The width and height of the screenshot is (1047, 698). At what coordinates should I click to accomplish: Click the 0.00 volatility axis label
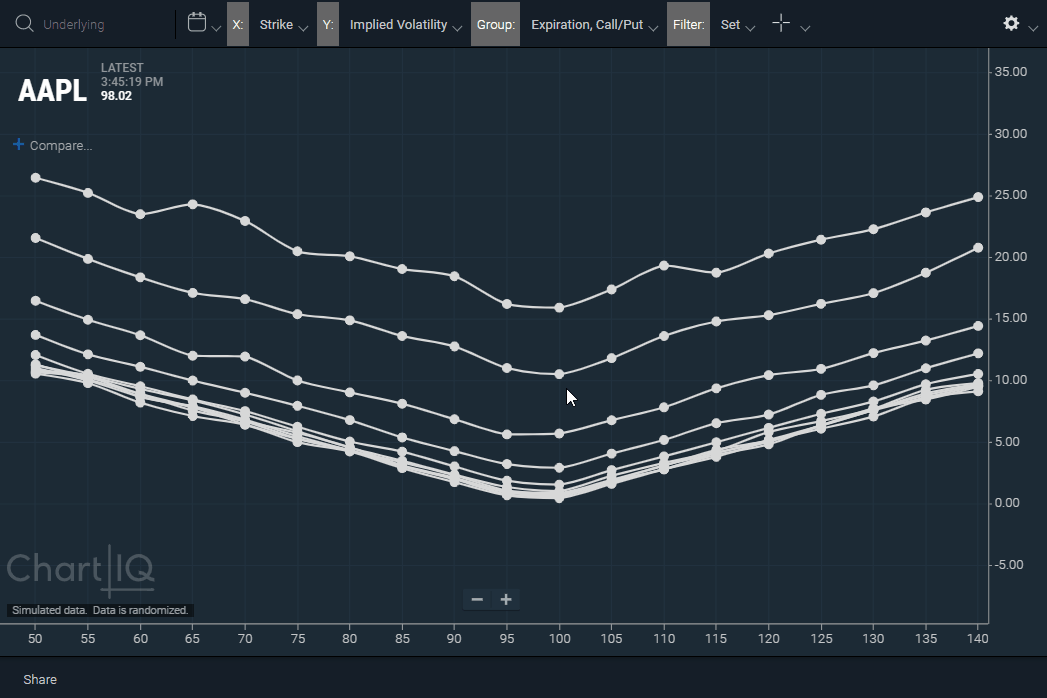pos(1007,502)
